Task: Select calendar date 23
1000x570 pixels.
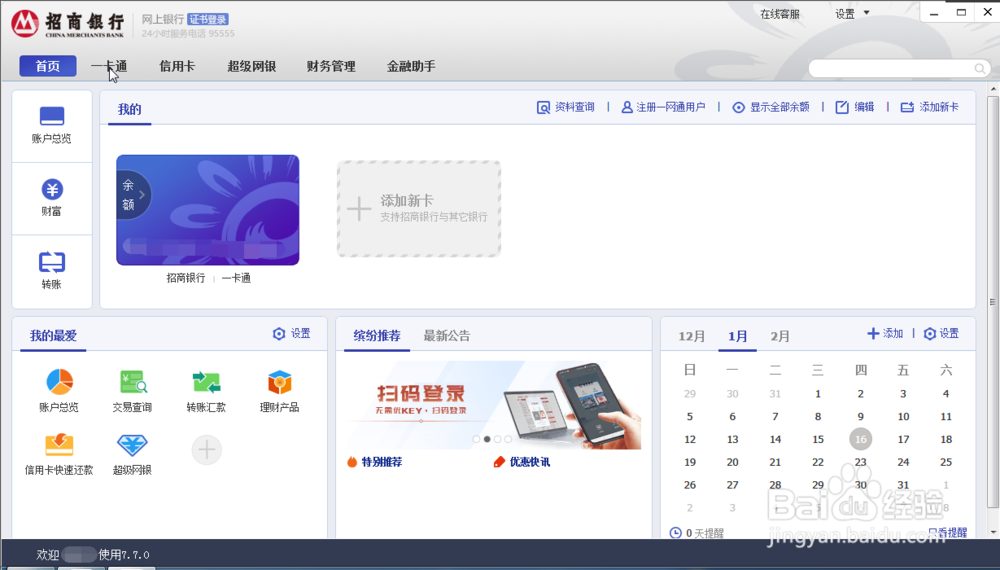Action: [x=861, y=462]
